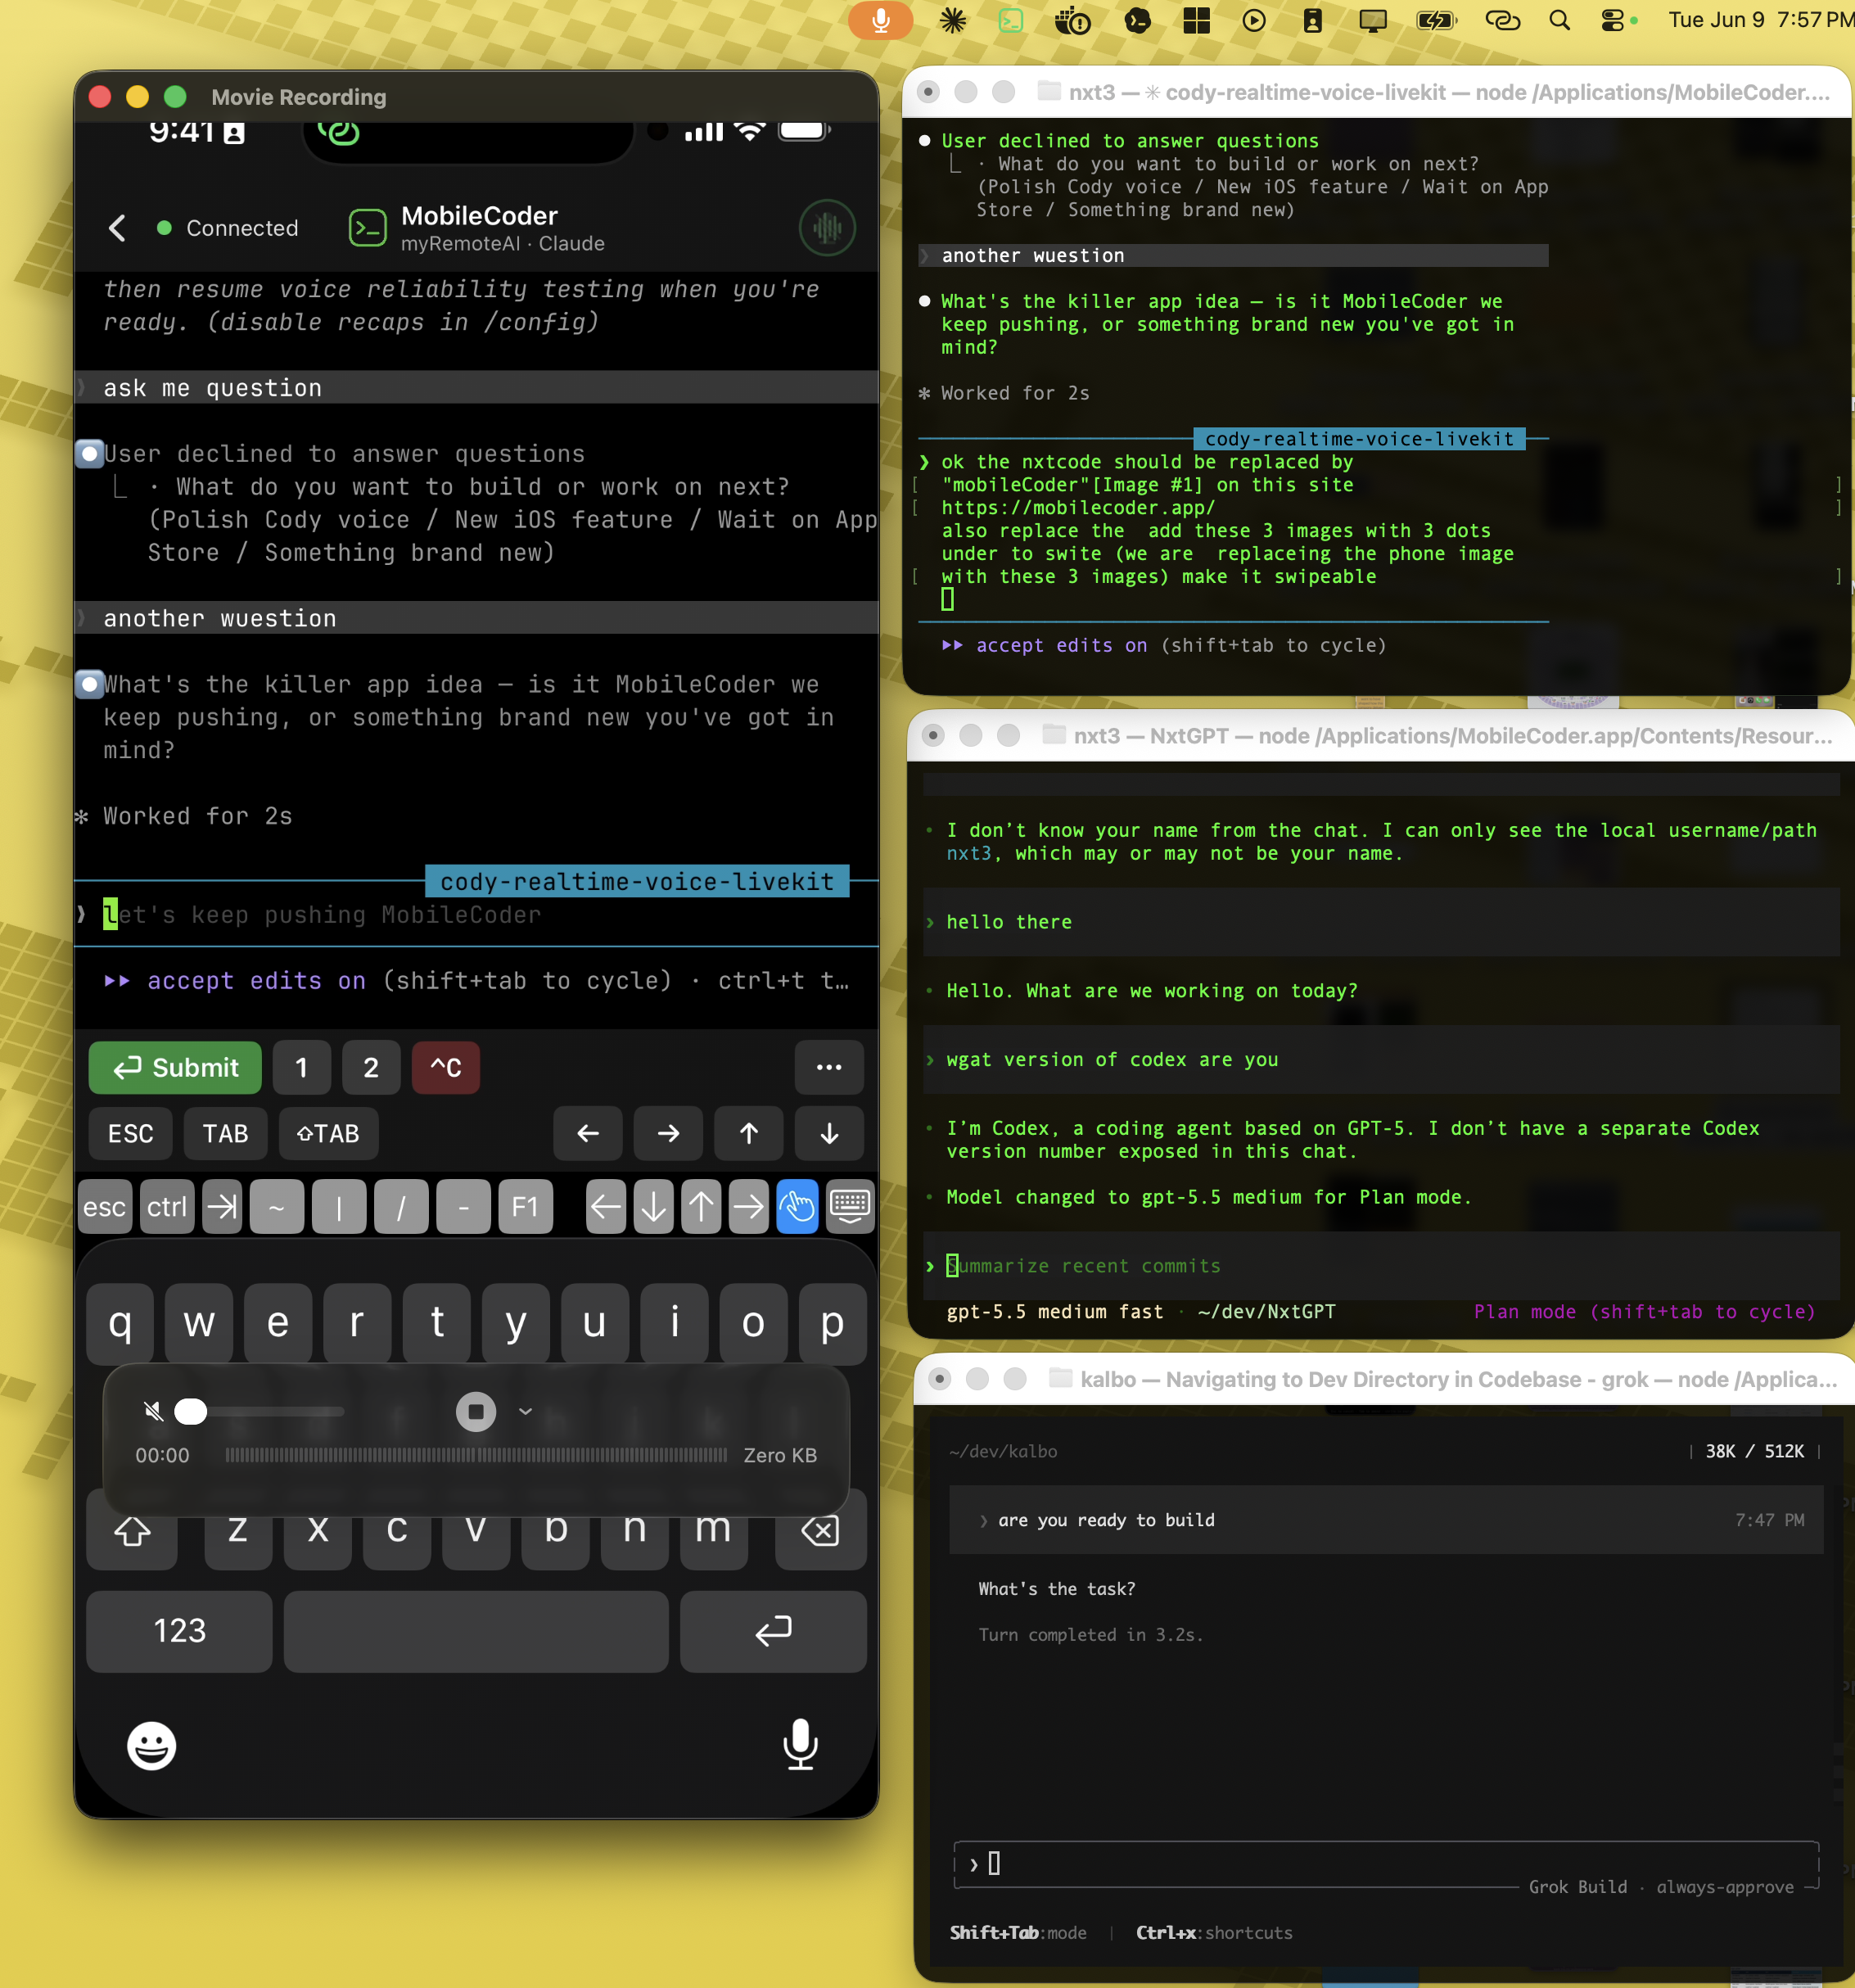Click the Shift+Tab mode hint in Grok window

pos(1018,1933)
